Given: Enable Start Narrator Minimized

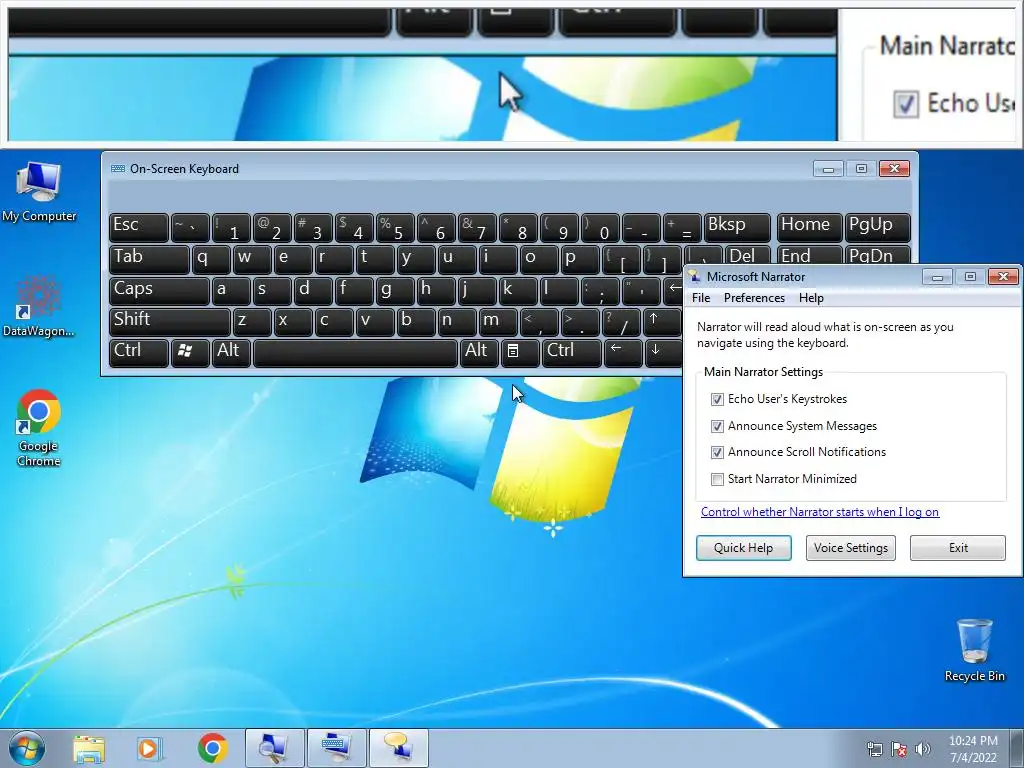Looking at the screenshot, I should coord(717,479).
